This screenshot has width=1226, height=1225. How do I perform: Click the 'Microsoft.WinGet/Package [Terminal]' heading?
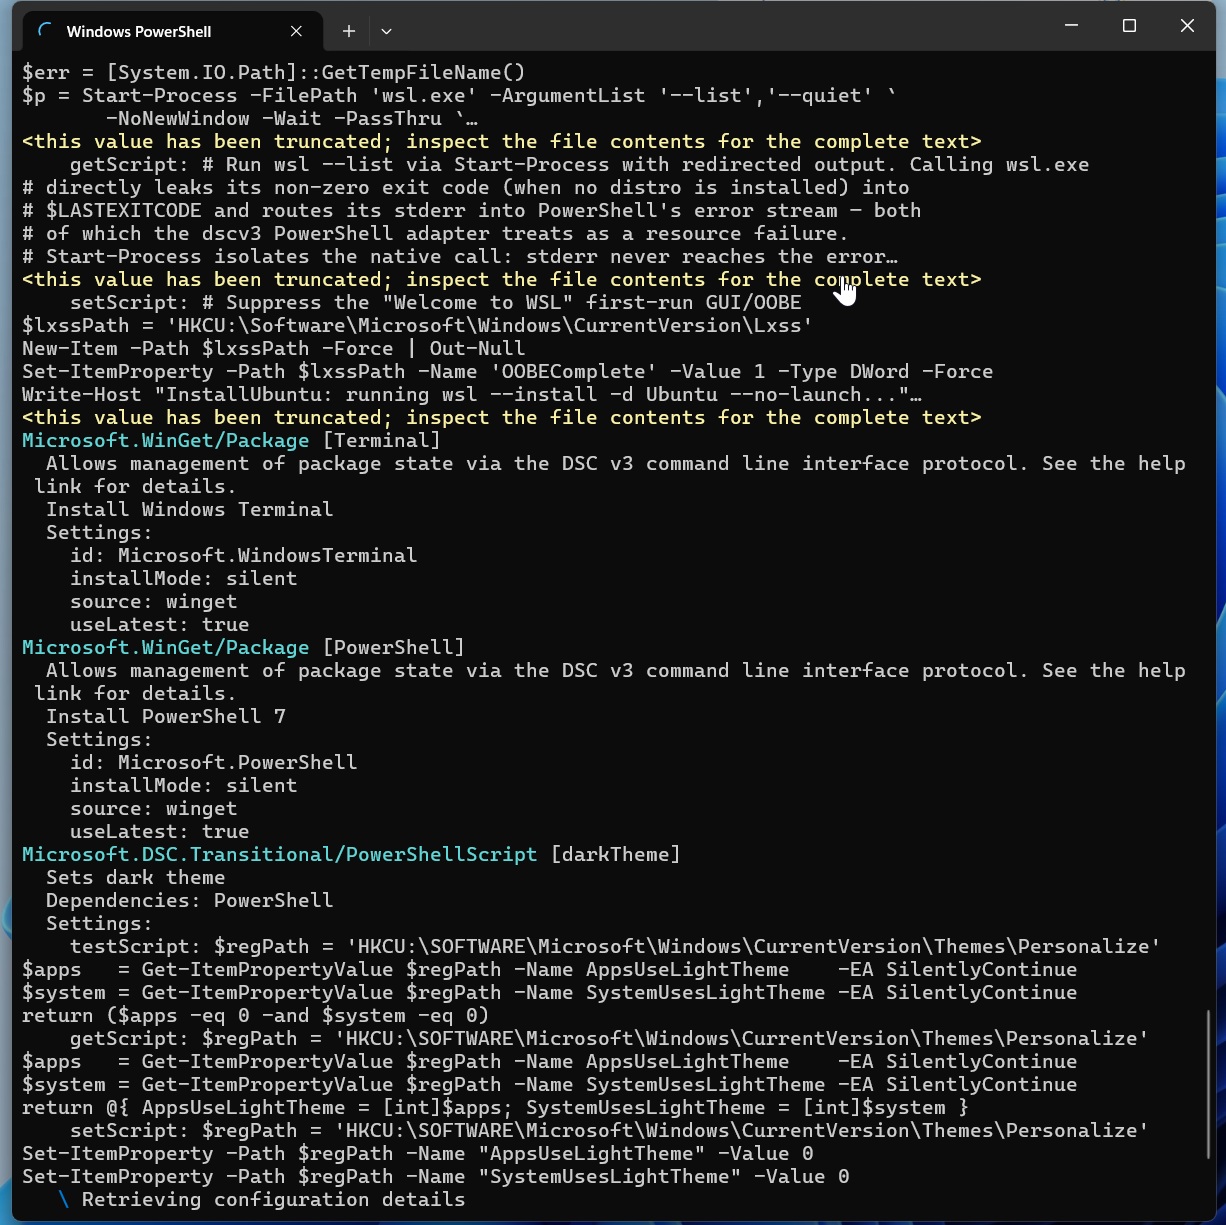[231, 440]
